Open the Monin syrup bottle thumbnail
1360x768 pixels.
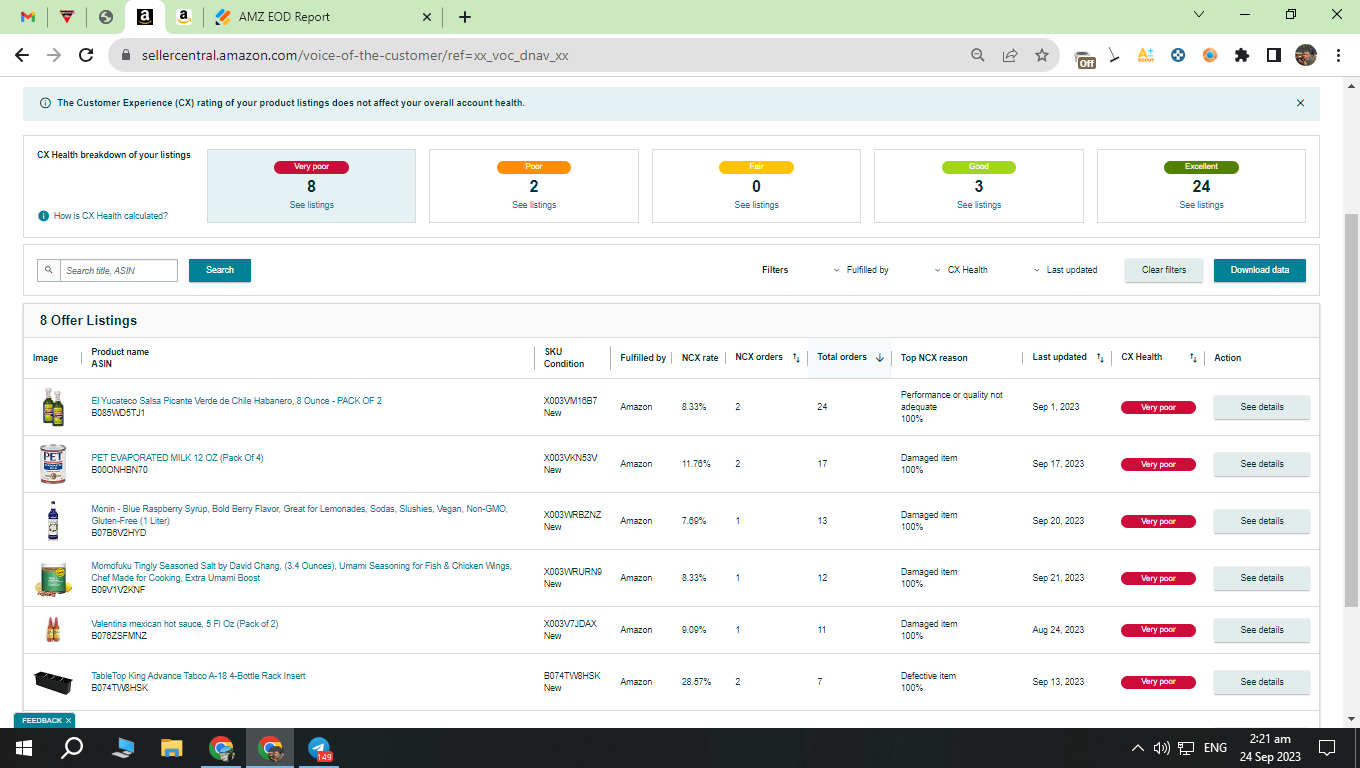pos(52,521)
